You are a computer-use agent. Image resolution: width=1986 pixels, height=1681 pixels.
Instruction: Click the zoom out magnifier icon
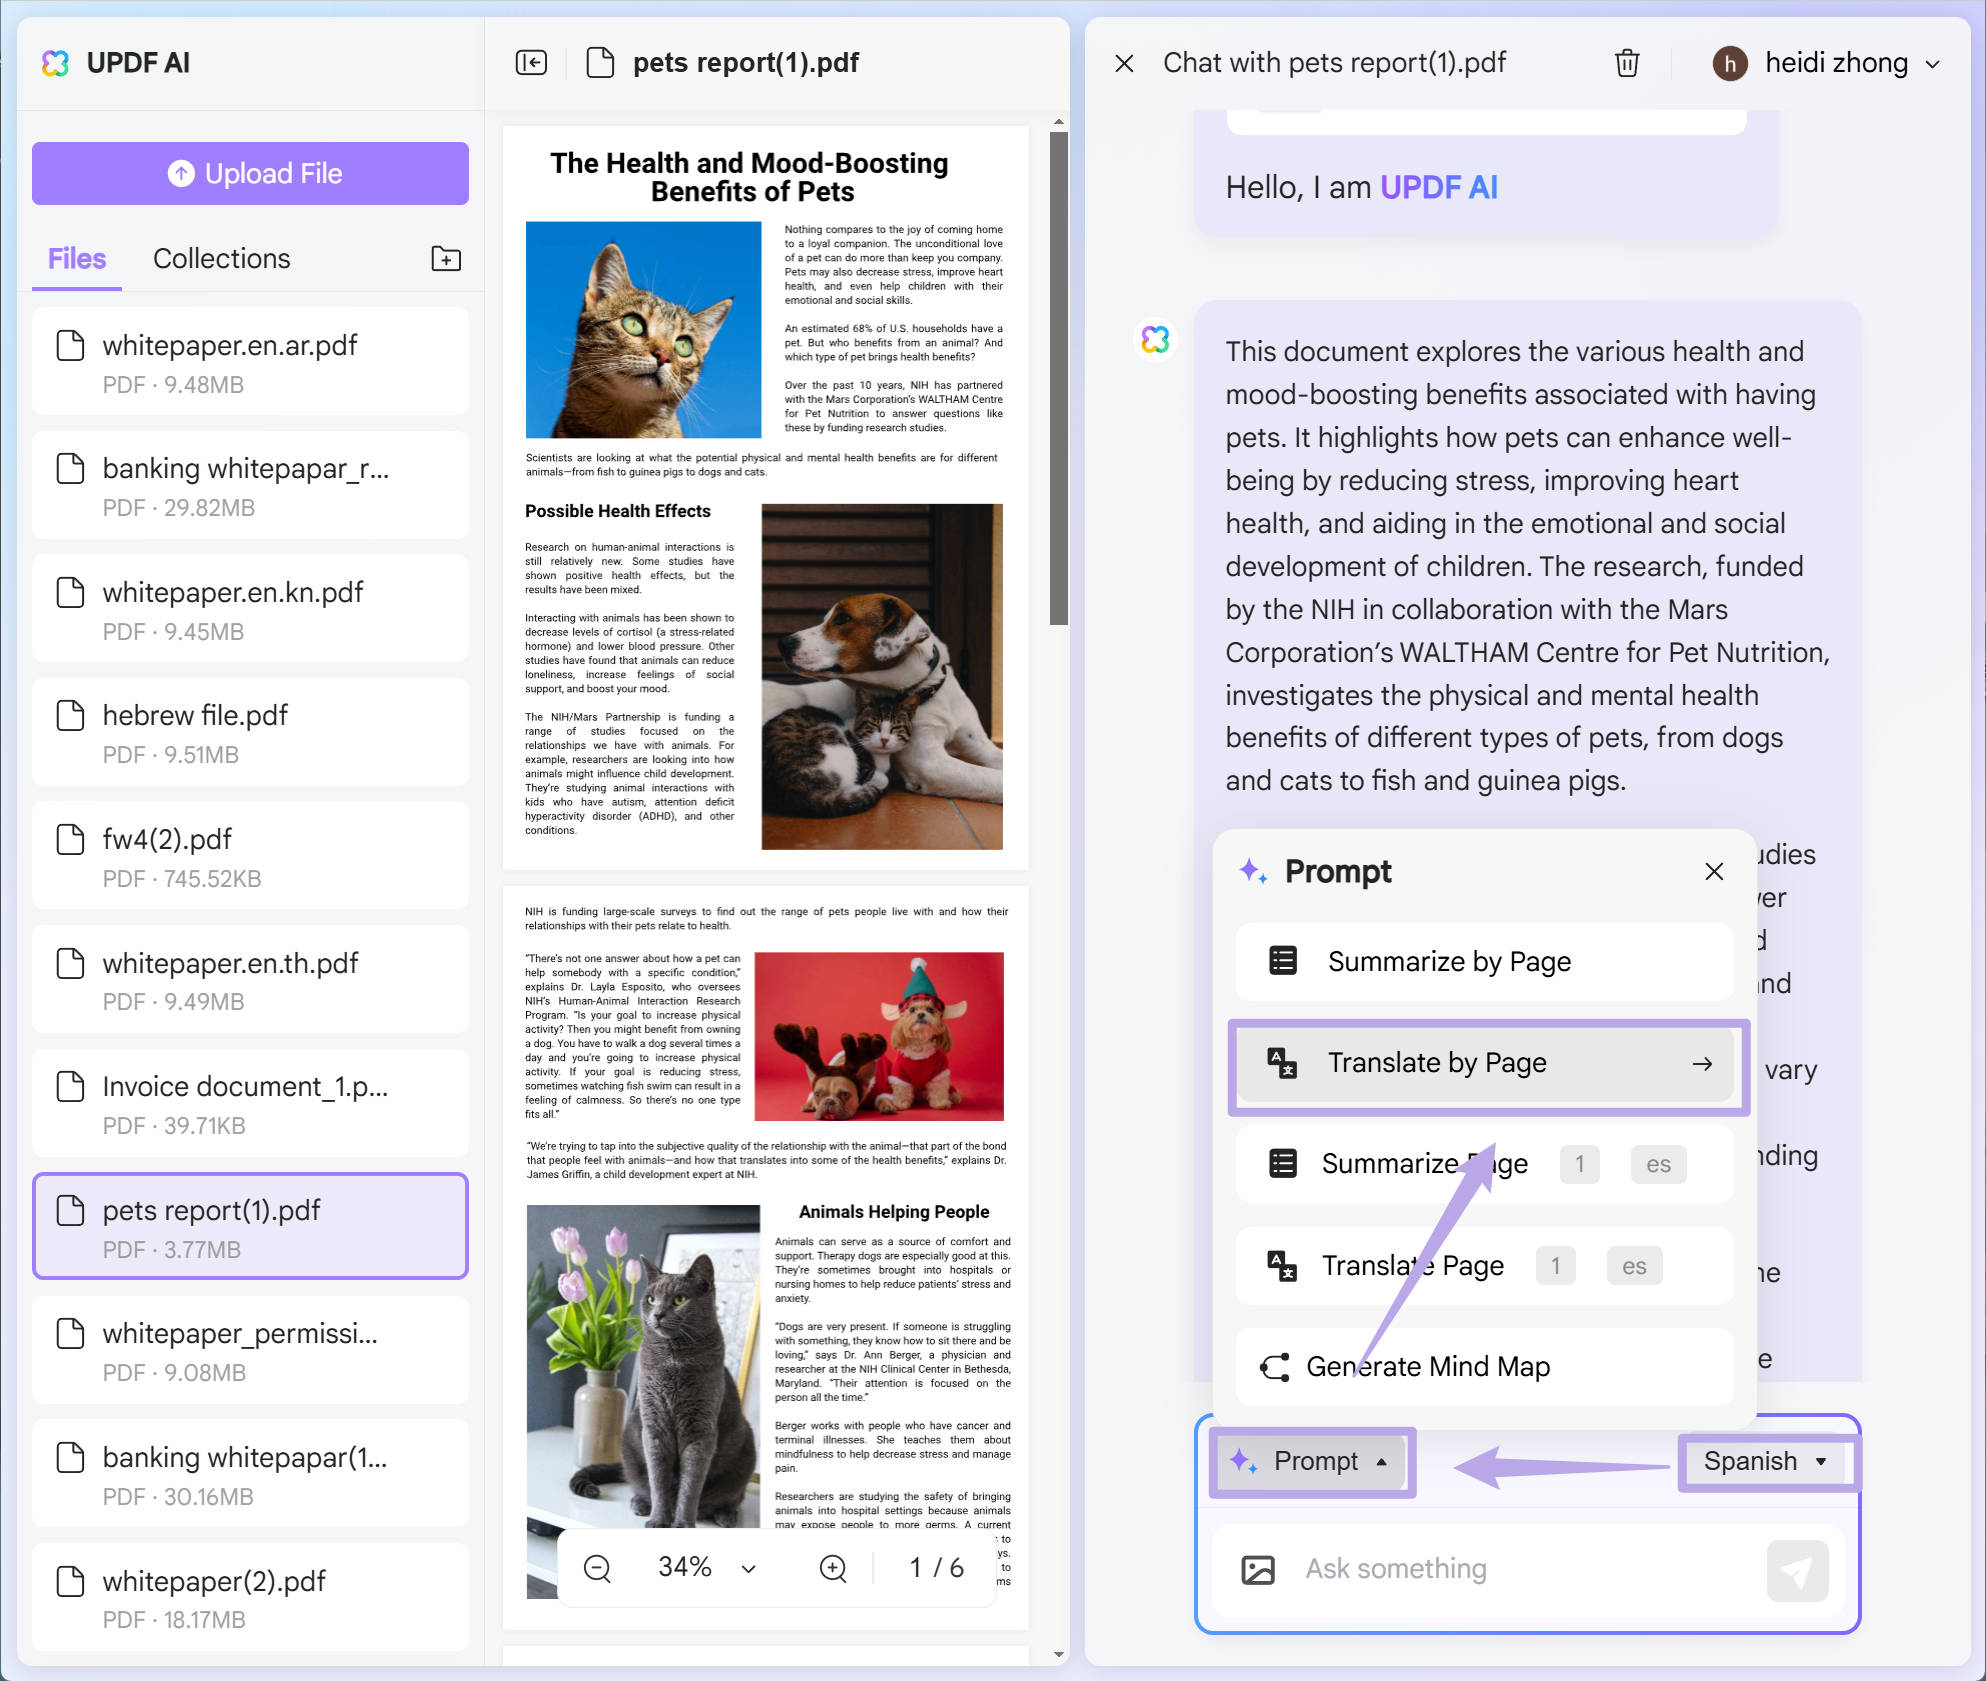(x=597, y=1568)
